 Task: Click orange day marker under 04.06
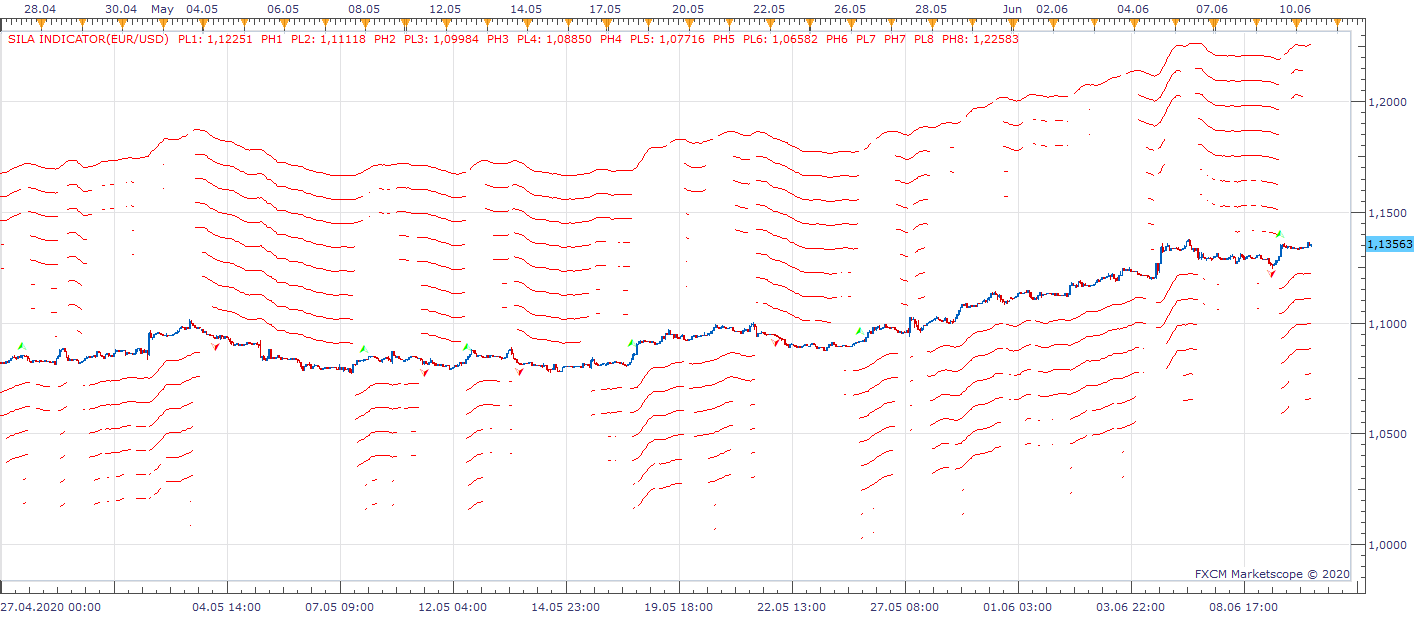(x=1133, y=24)
